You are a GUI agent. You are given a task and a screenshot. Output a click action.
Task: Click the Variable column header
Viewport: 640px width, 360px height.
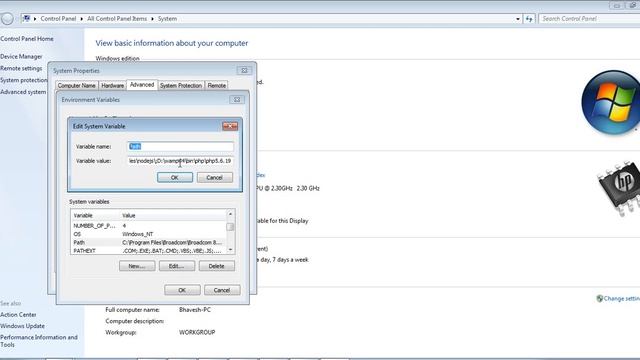click(x=96, y=215)
